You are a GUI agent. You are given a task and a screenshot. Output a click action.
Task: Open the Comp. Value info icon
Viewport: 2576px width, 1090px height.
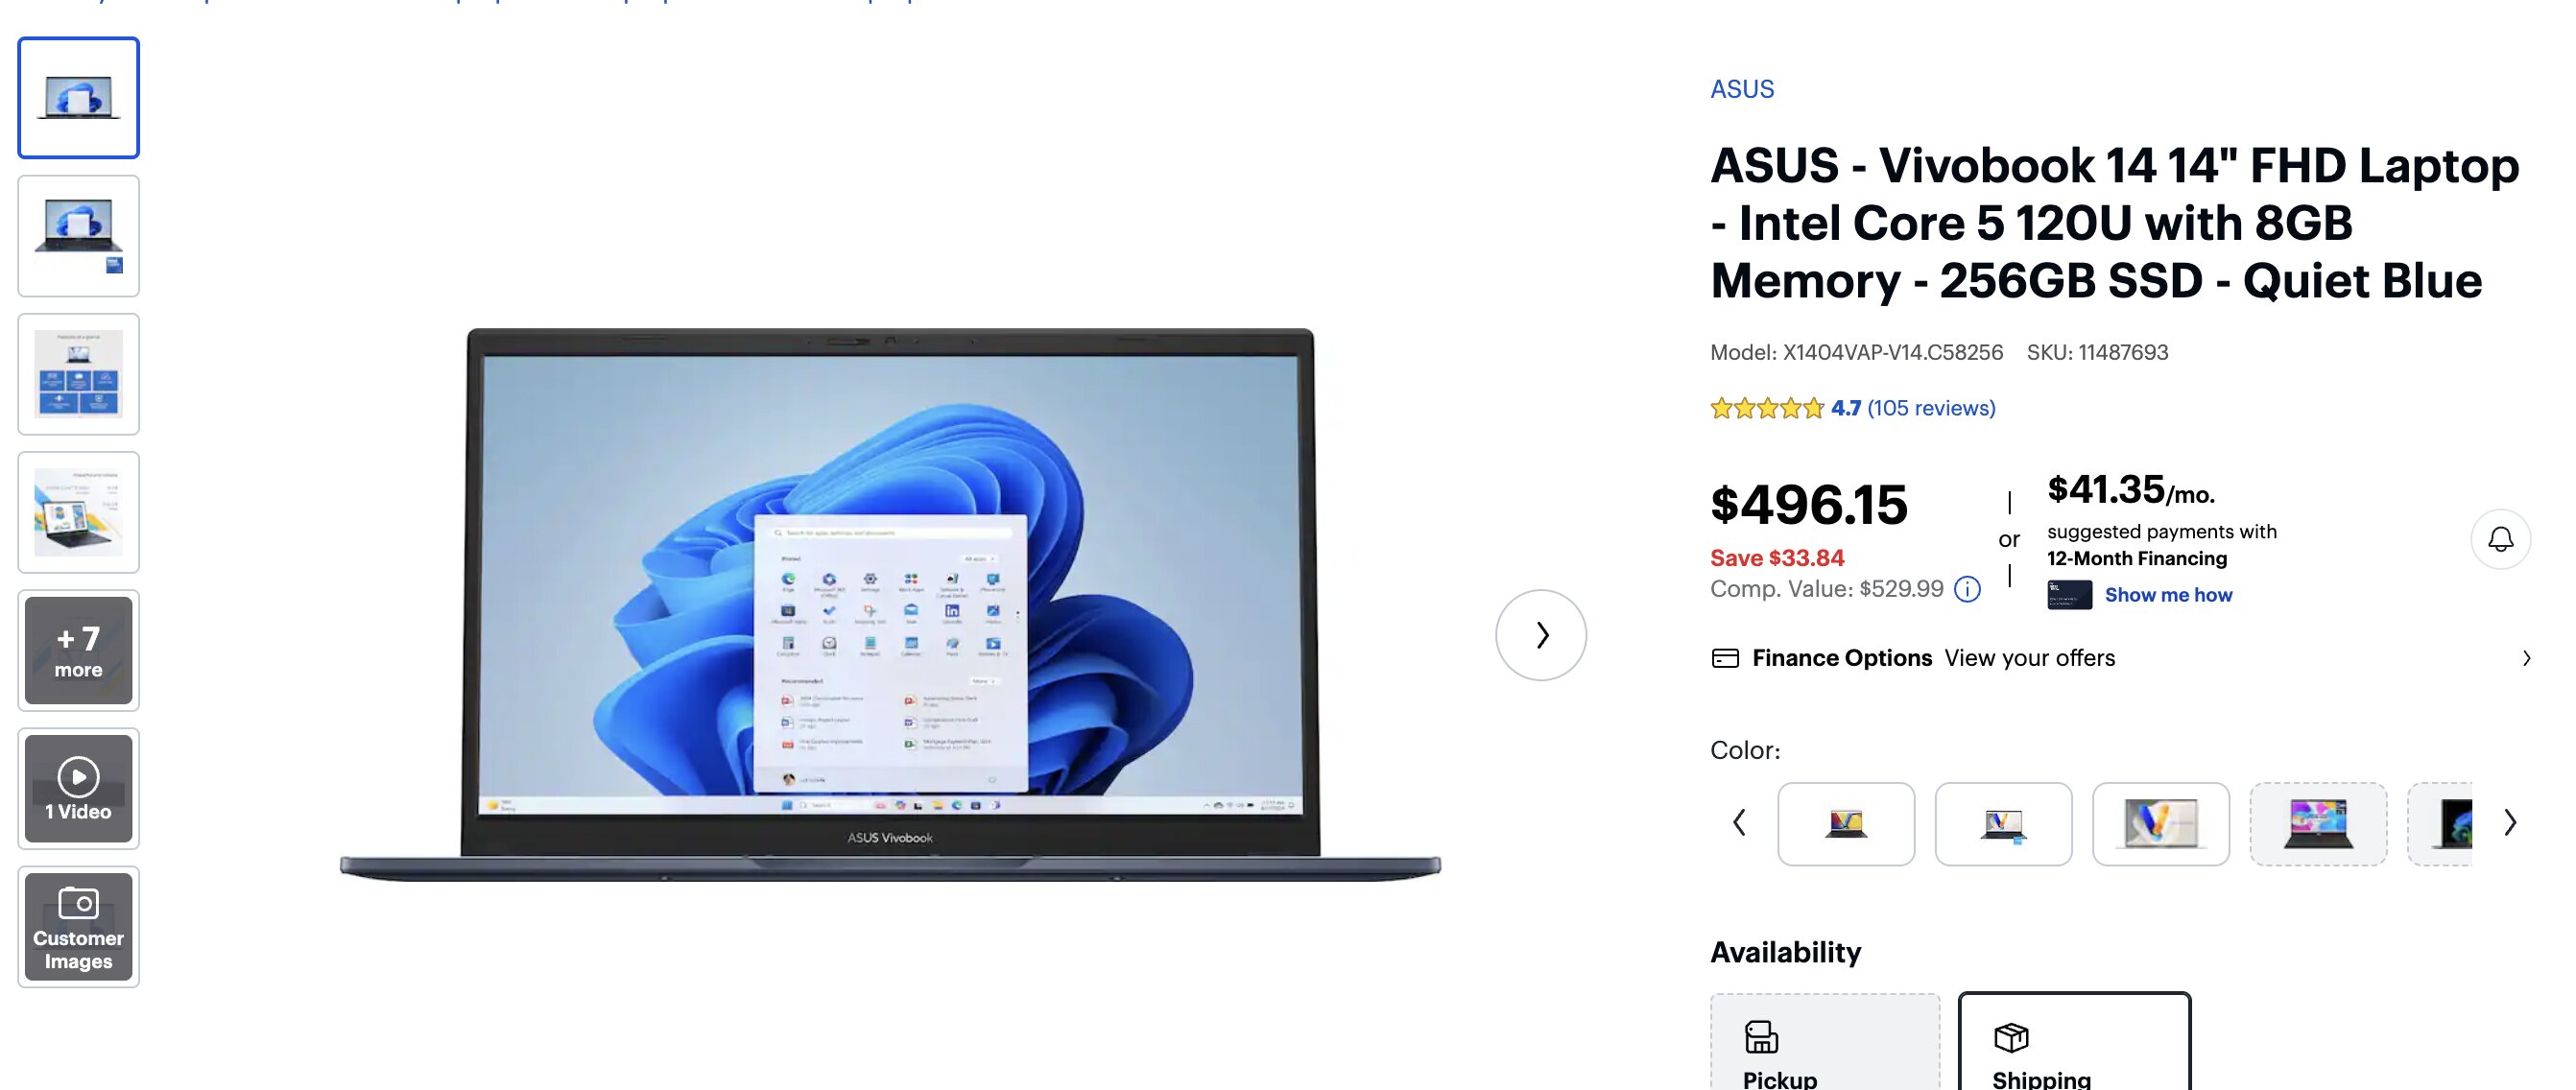[1967, 589]
